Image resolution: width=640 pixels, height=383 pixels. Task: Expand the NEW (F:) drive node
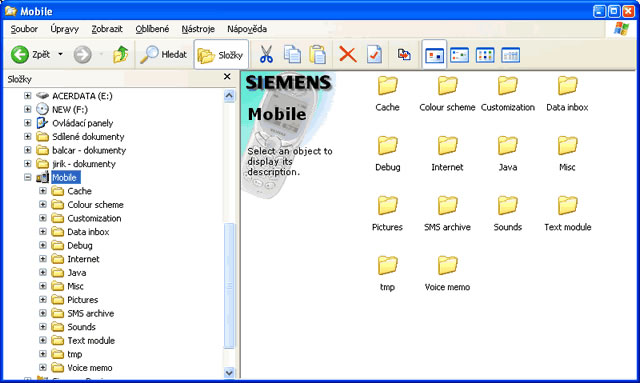click(27, 109)
